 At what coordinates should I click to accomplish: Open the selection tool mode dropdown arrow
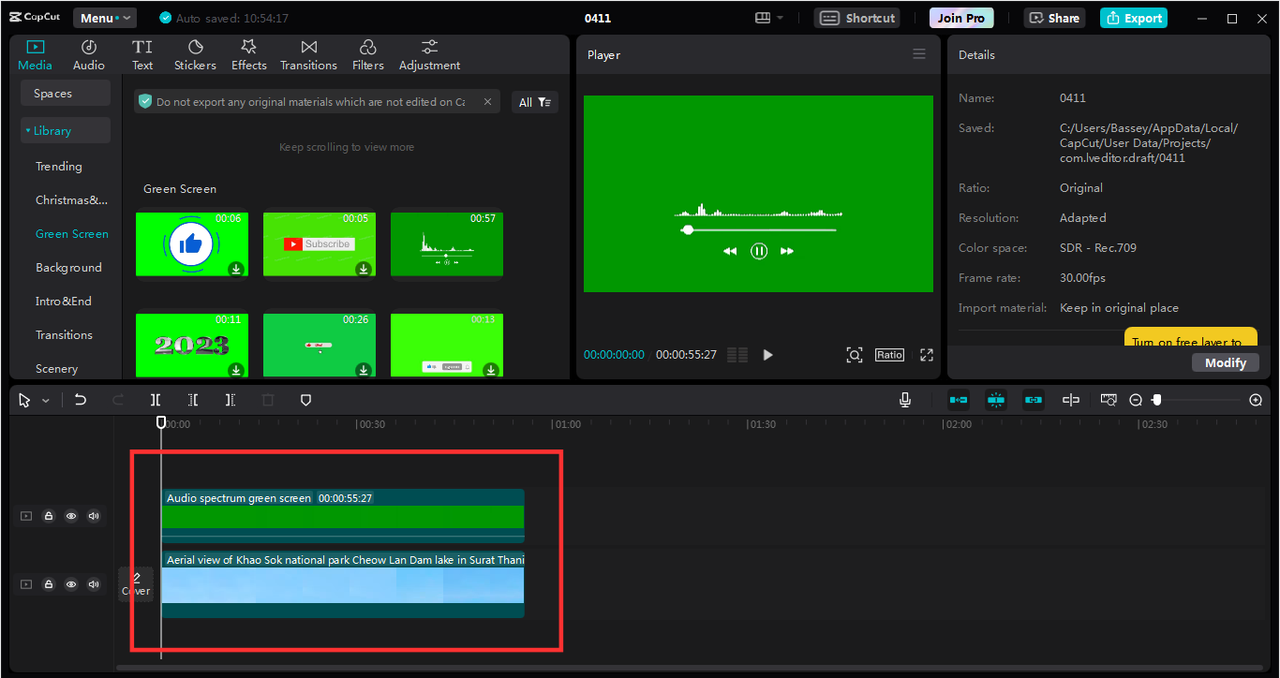pyautogui.click(x=45, y=400)
